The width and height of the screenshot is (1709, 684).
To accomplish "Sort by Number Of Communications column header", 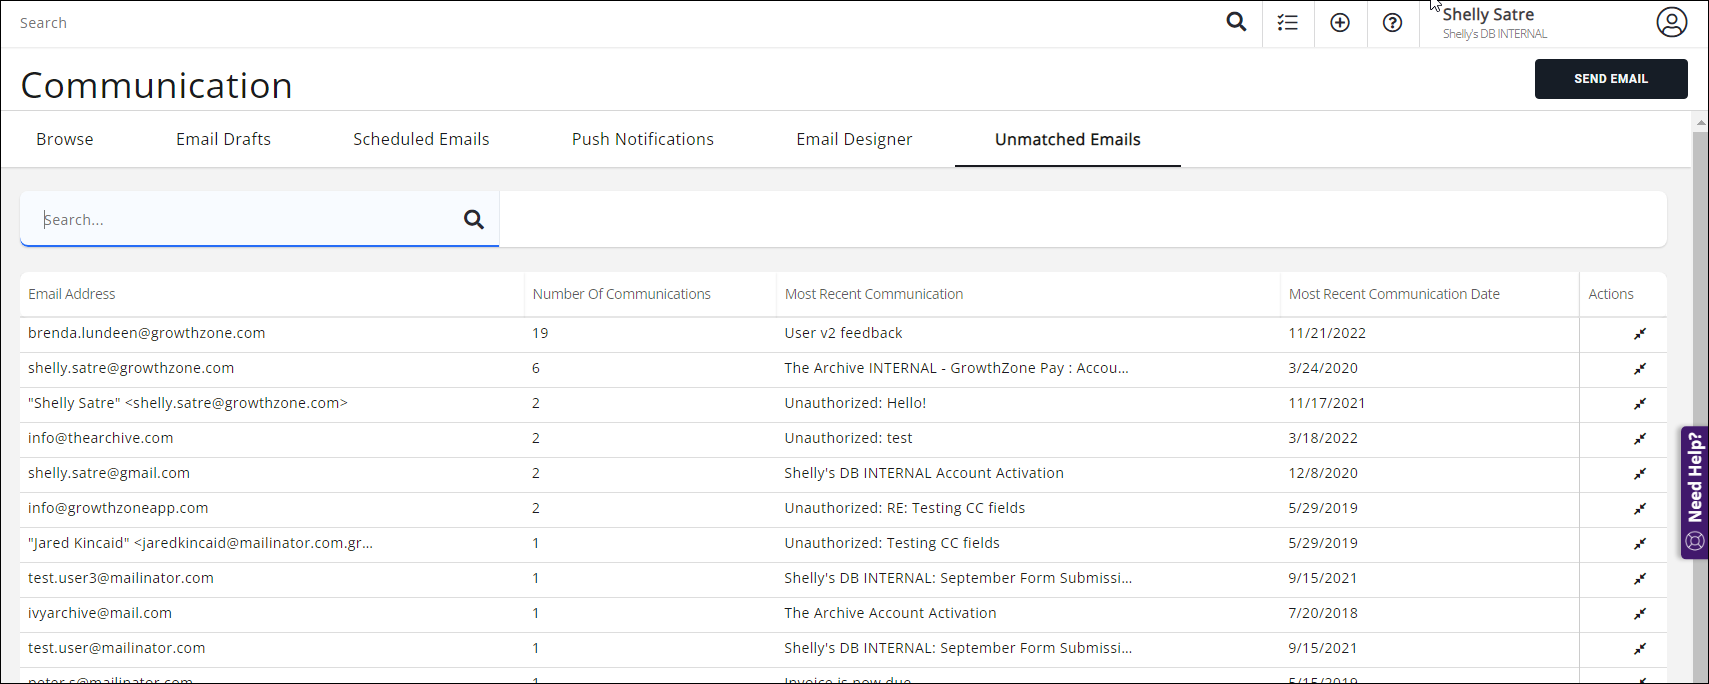I will coord(621,294).
